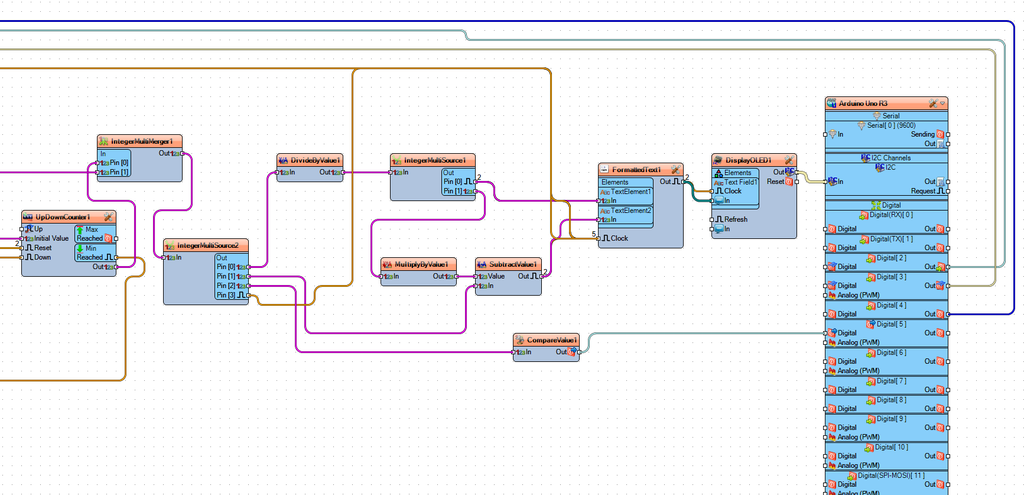Viewport: 1024px width, 495px height.
Task: Select the DivideByValue1 component icon
Action: [283, 160]
